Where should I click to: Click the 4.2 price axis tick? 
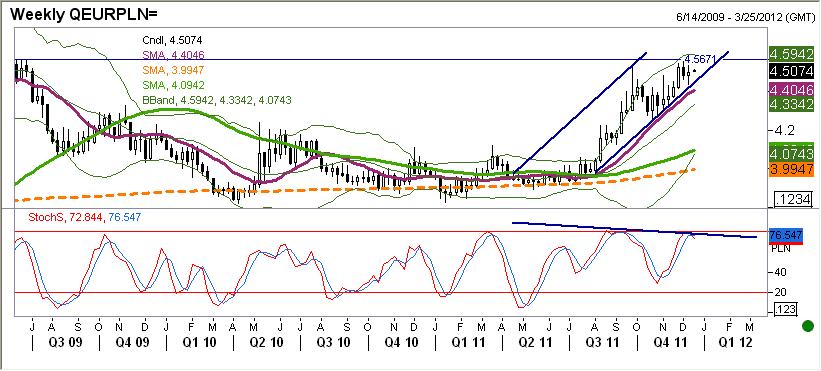tap(784, 129)
